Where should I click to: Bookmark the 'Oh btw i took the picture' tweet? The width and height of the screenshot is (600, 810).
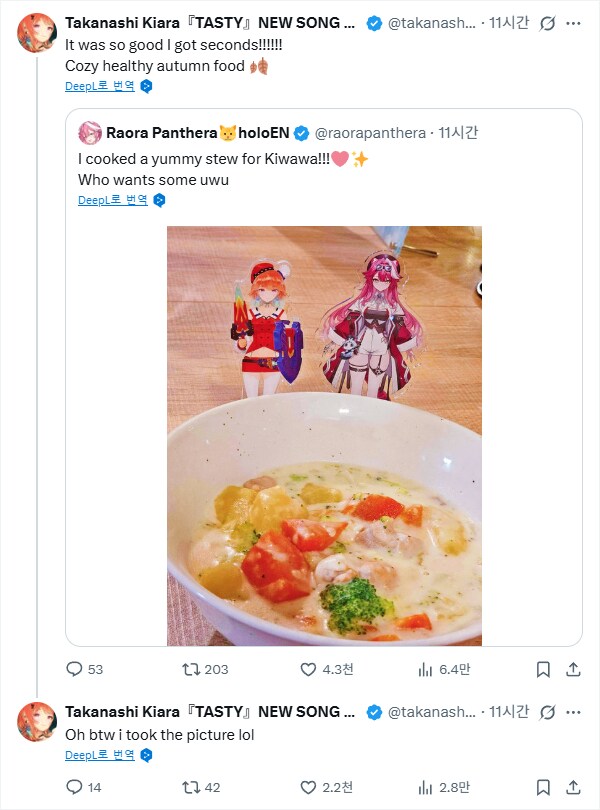[x=542, y=787]
